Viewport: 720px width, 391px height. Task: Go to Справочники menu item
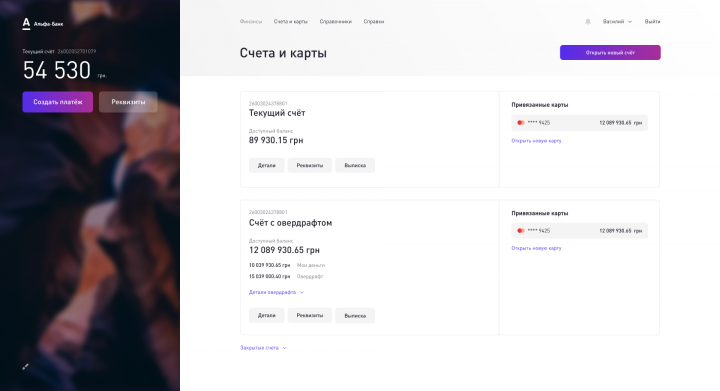tap(336, 22)
